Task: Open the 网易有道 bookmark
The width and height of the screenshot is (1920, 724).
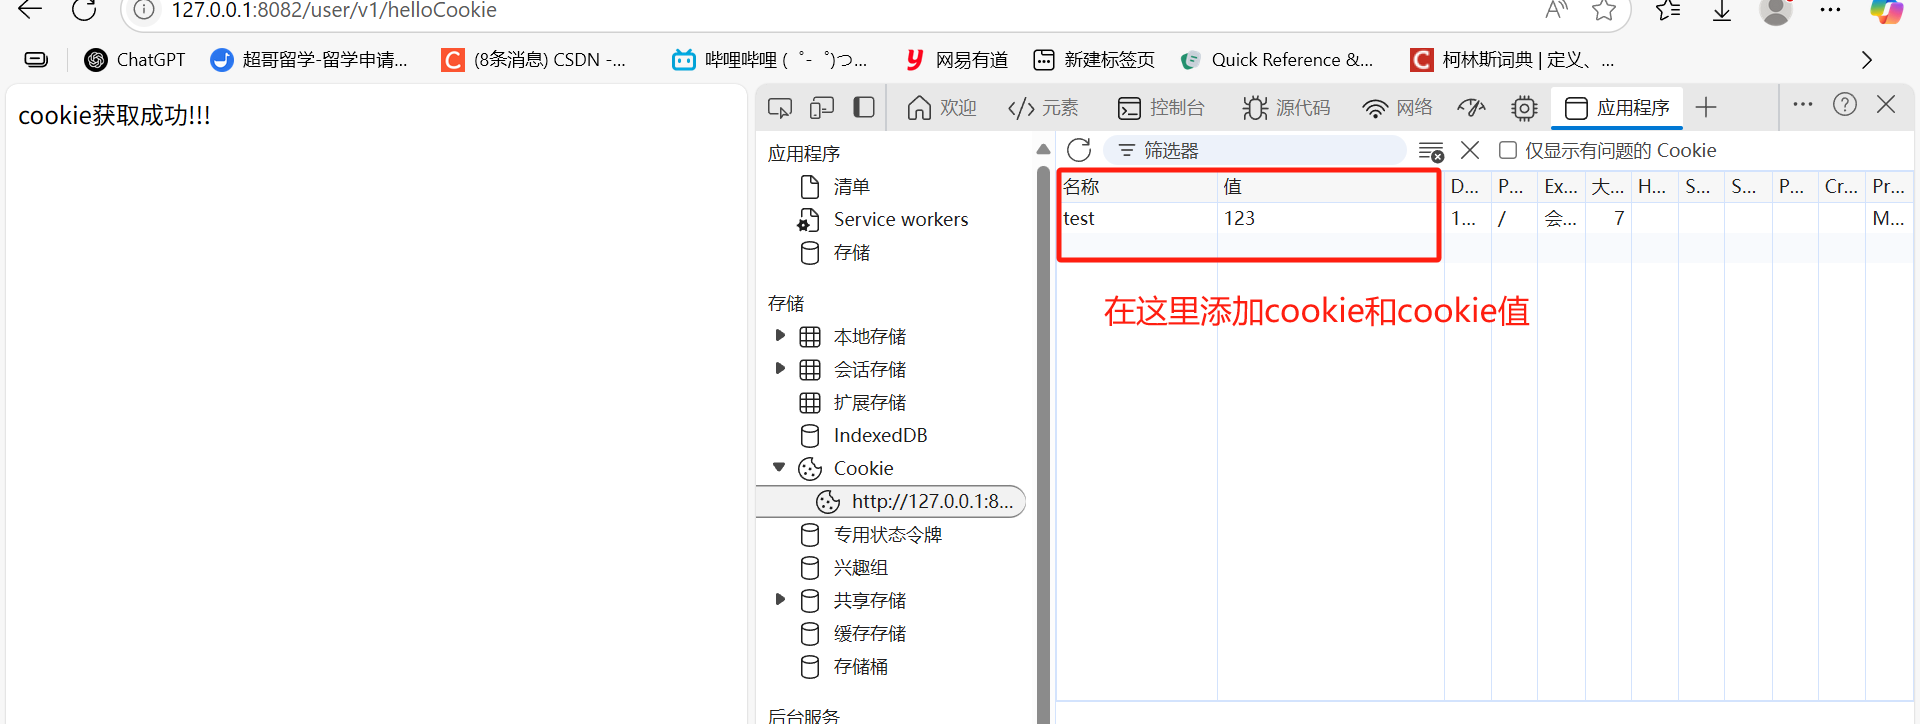Action: click(956, 60)
